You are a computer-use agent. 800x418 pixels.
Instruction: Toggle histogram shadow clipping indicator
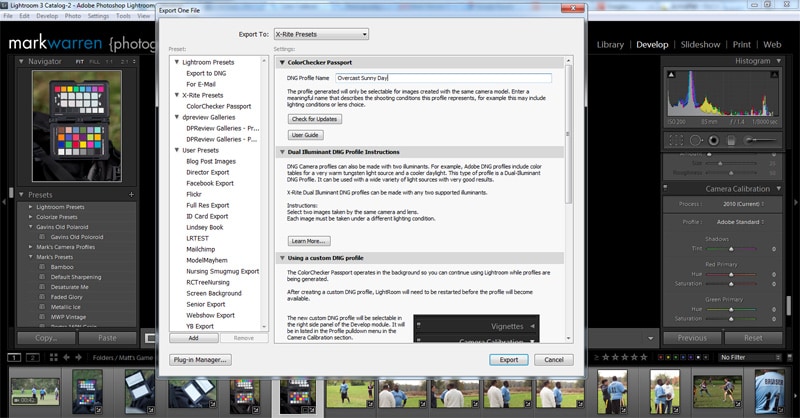pyautogui.click(x=671, y=75)
